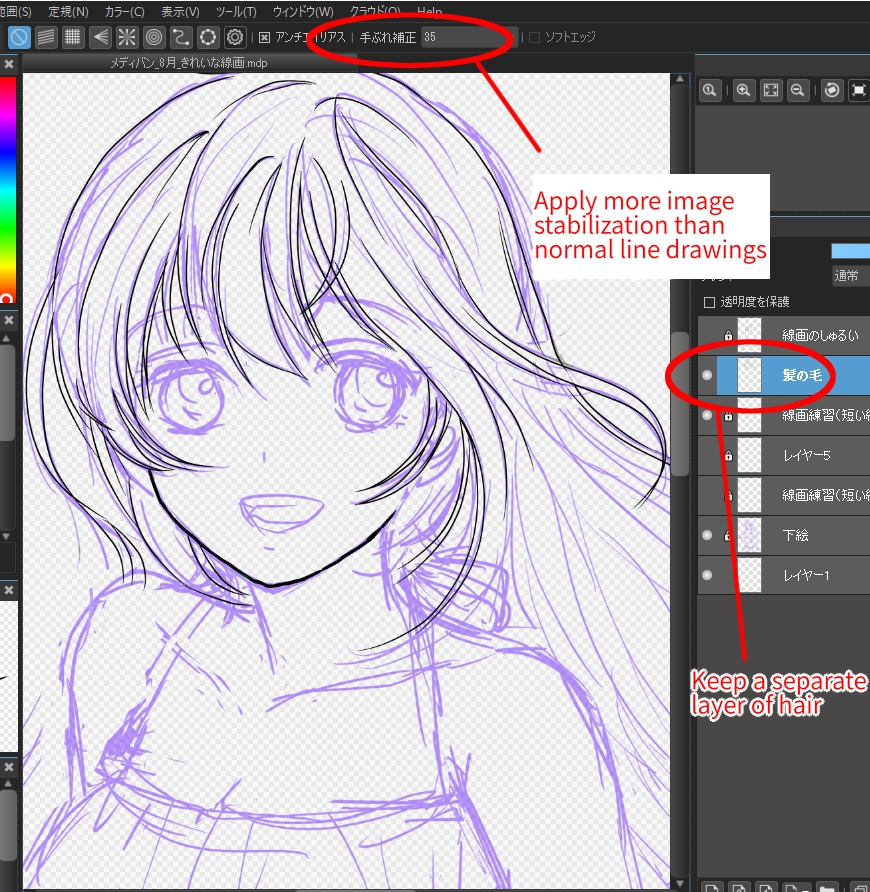Image resolution: width=870 pixels, height=892 pixels.
Task: Click the 100% zoom icon in the Navigator
Action: [x=710, y=90]
